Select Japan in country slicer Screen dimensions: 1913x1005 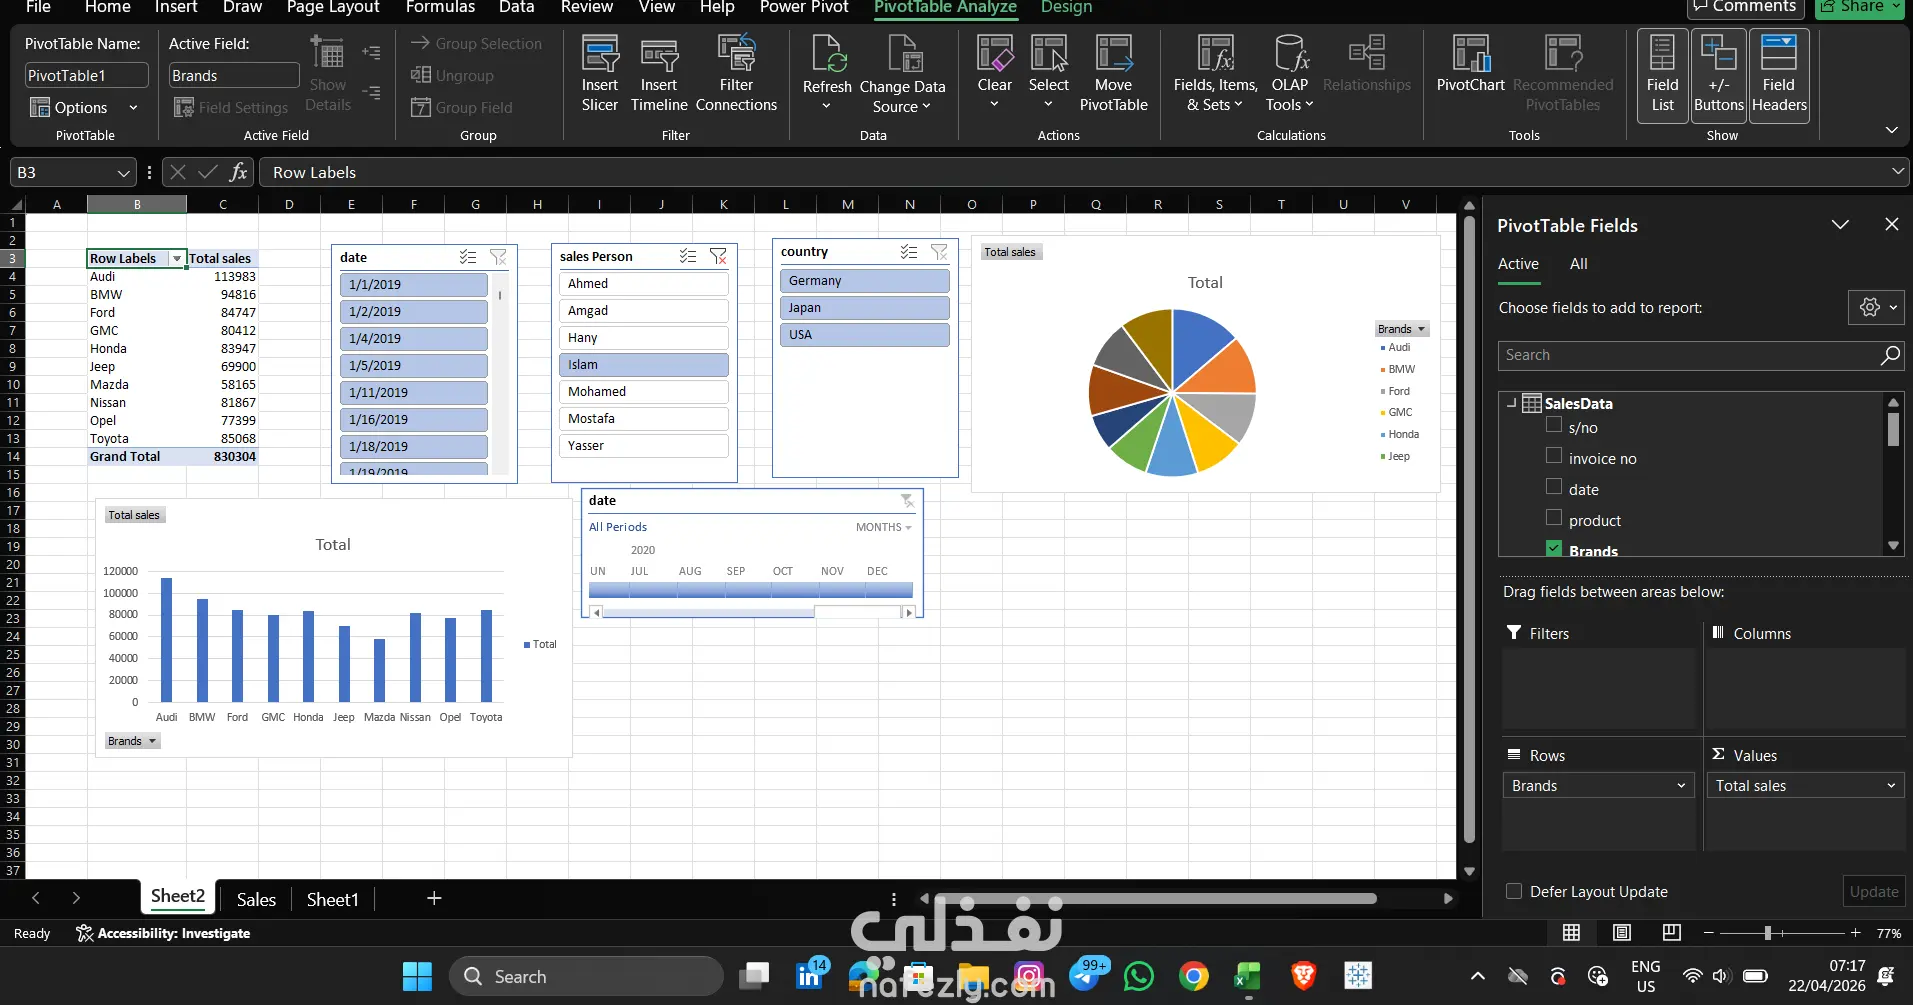point(864,308)
